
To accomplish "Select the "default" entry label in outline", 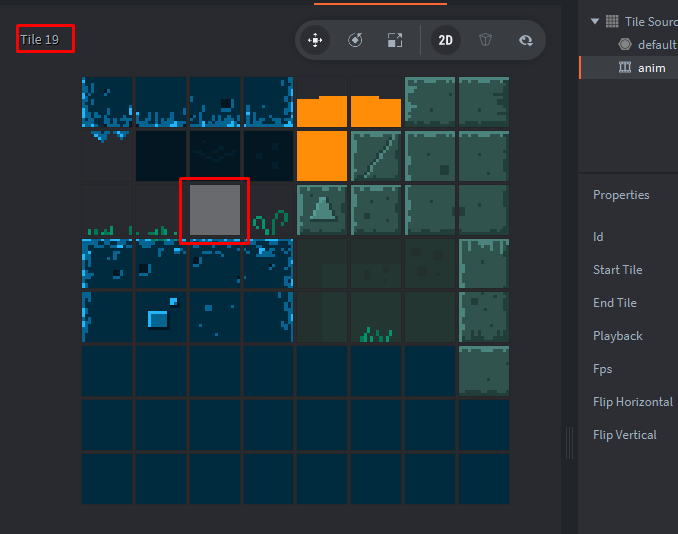I will pos(657,44).
